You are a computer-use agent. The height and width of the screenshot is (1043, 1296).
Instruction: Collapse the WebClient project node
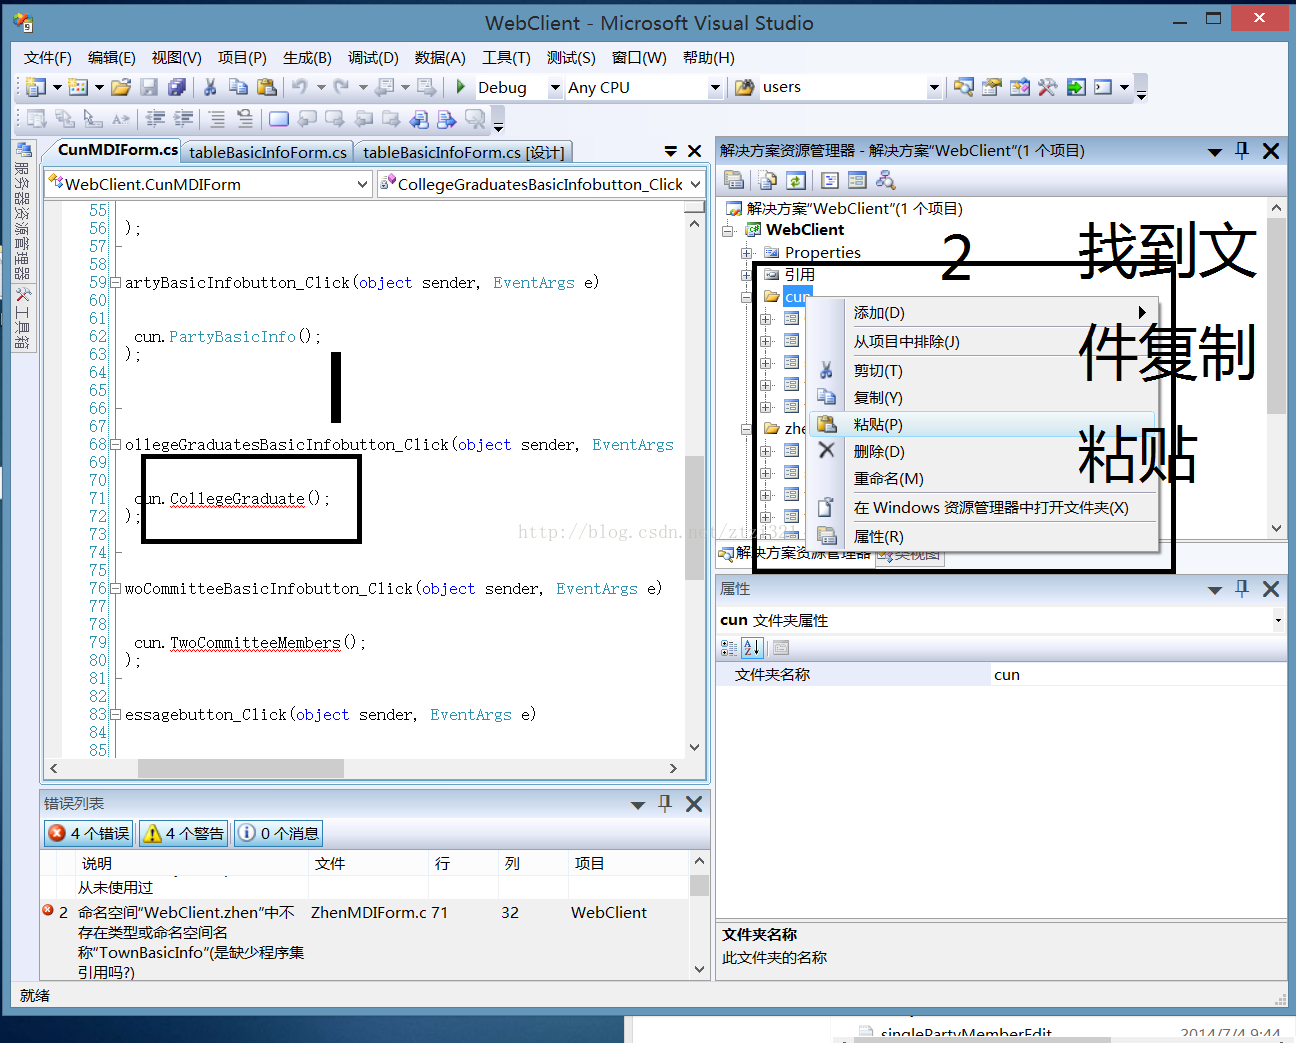coord(728,231)
